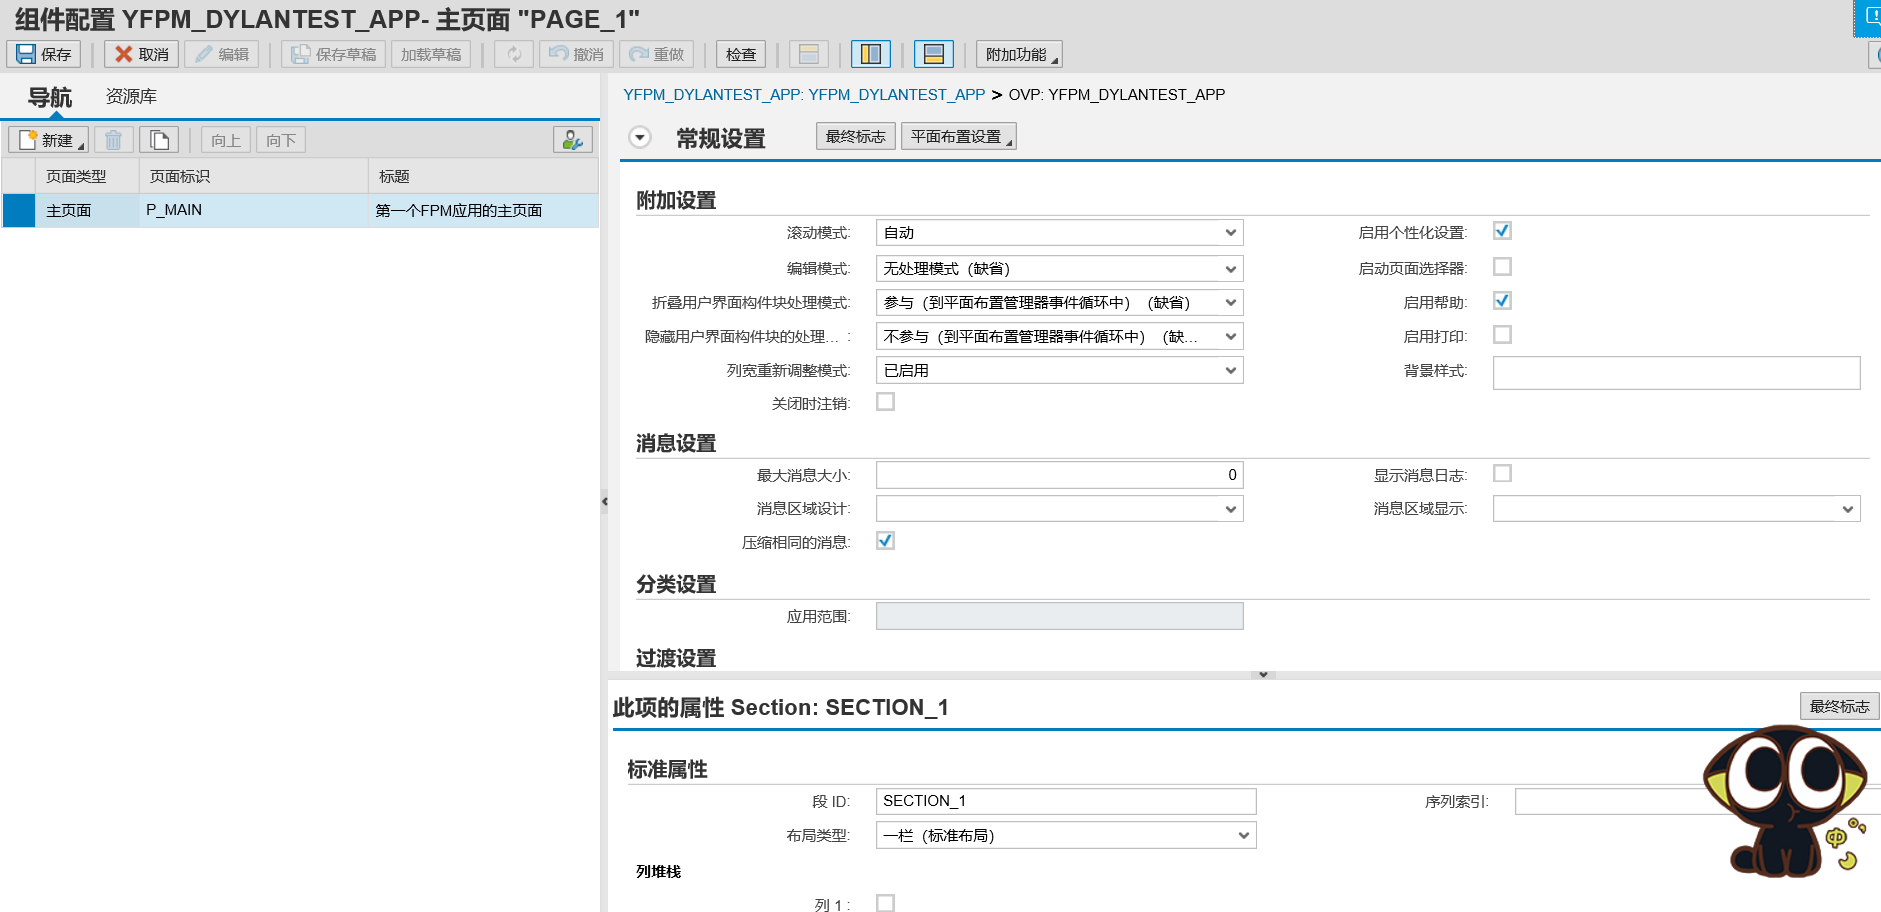Uncheck the 启用帮助 checkbox
The height and width of the screenshot is (912, 1881).
[1501, 300]
